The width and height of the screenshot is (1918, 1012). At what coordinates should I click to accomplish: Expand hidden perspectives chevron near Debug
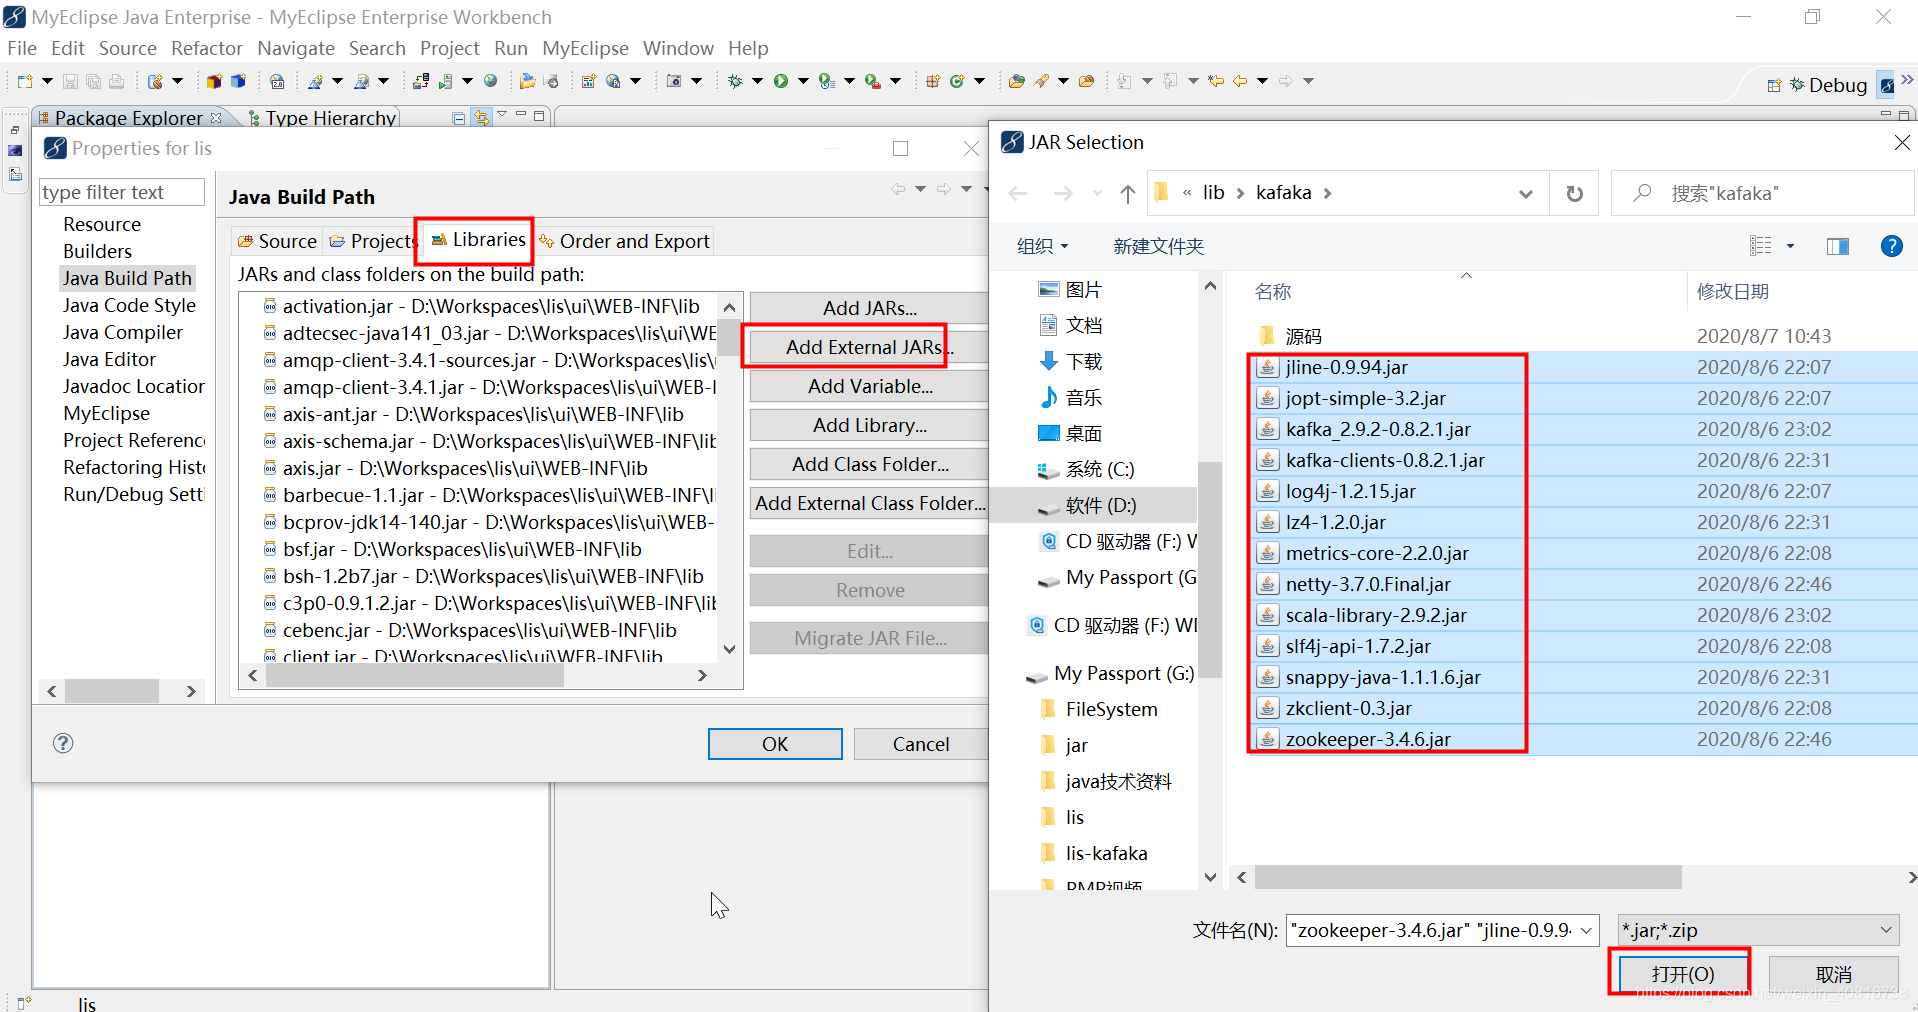click(x=1907, y=80)
